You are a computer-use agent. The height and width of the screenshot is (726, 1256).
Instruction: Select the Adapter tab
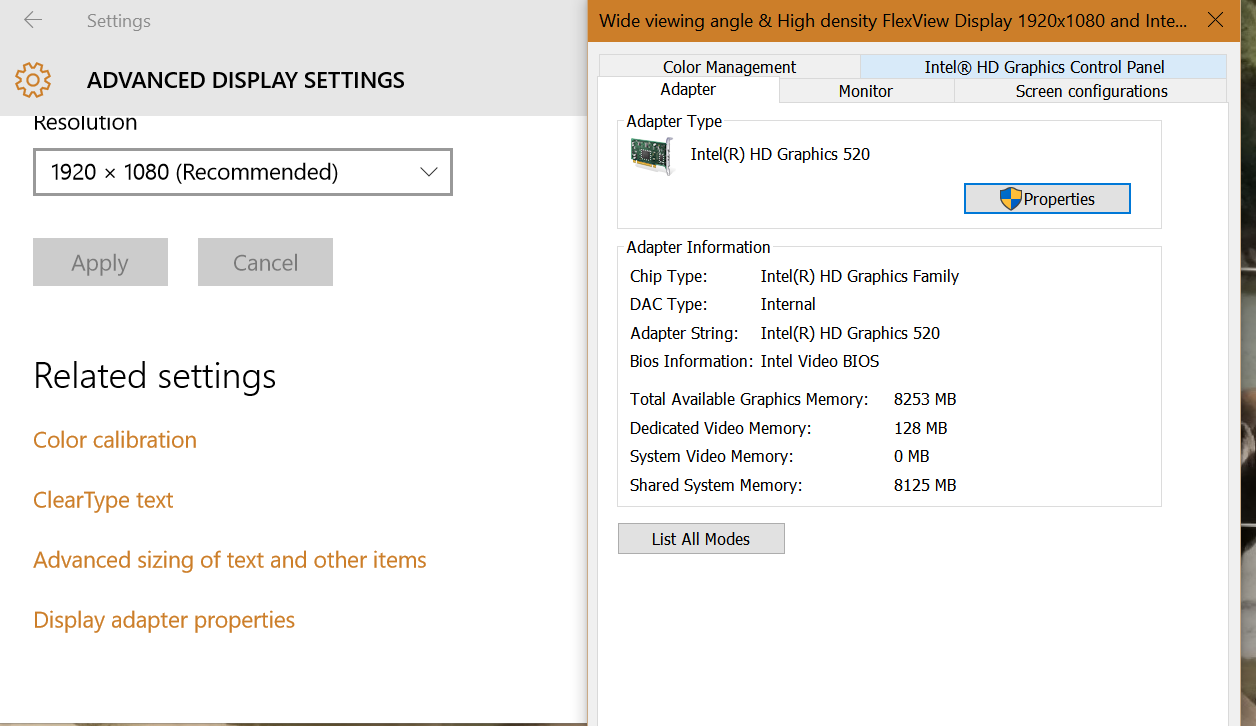click(688, 90)
